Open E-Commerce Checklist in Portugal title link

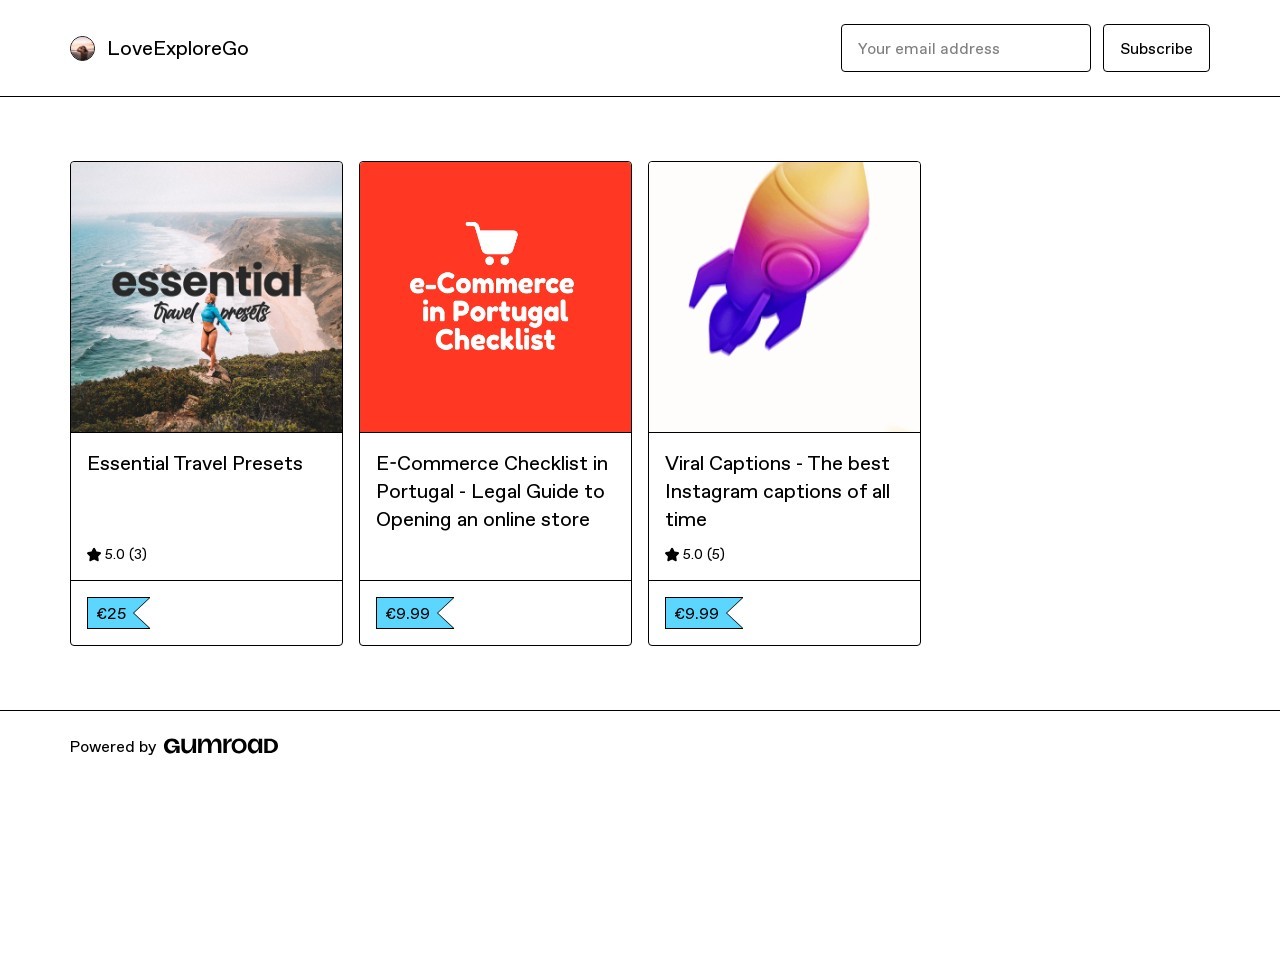point(492,491)
